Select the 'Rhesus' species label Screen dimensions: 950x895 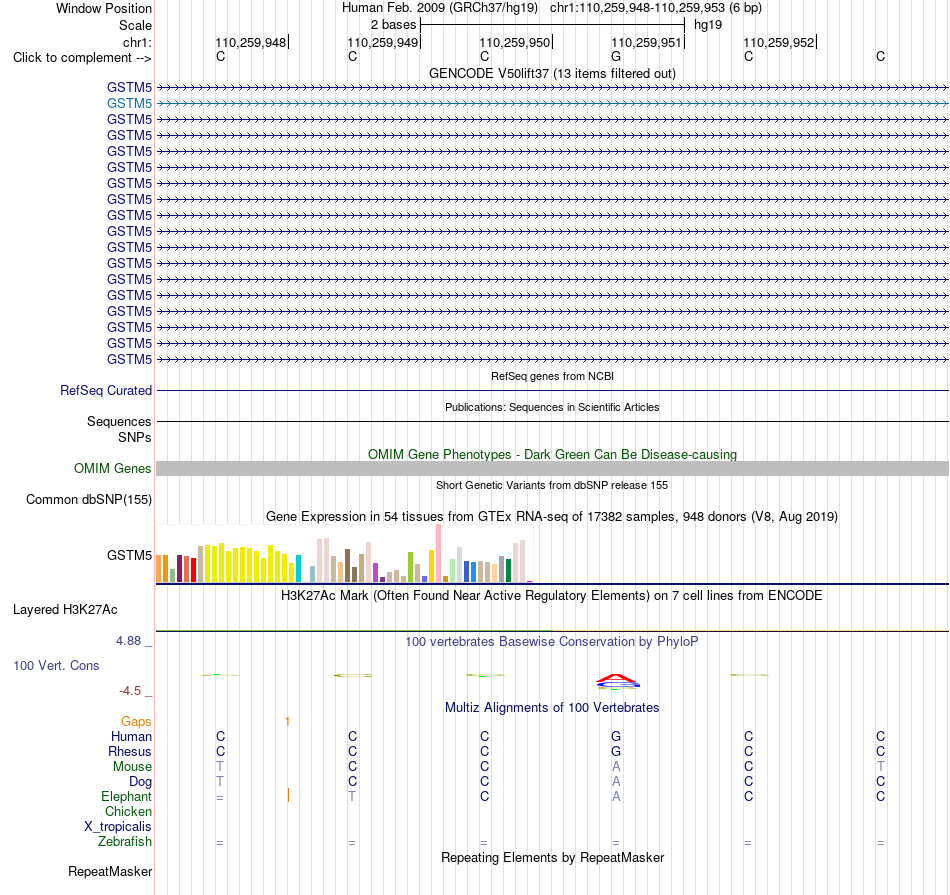click(x=130, y=751)
